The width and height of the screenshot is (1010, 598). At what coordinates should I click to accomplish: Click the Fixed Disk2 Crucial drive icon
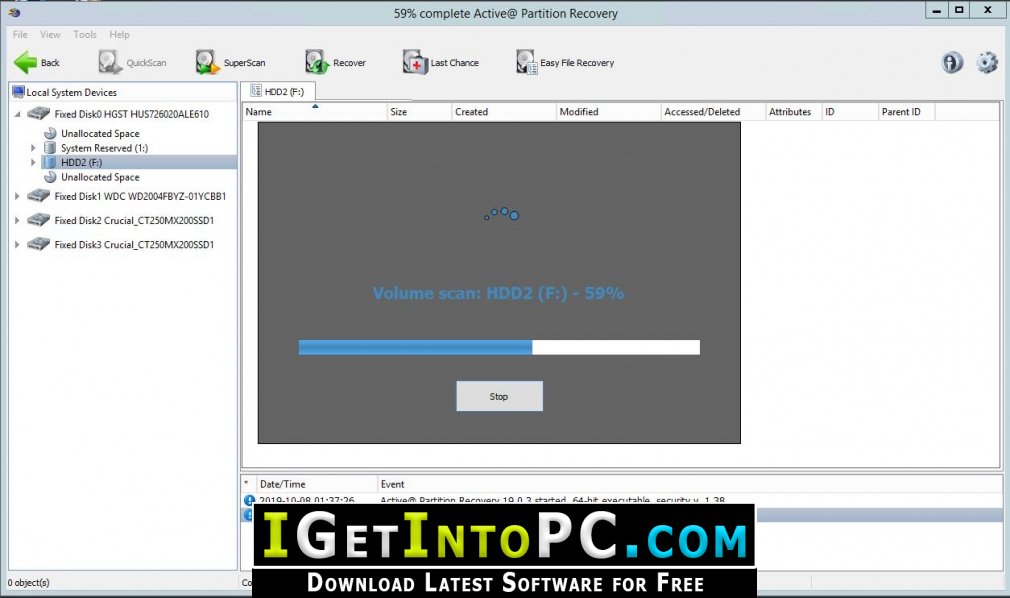pyautogui.click(x=39, y=220)
